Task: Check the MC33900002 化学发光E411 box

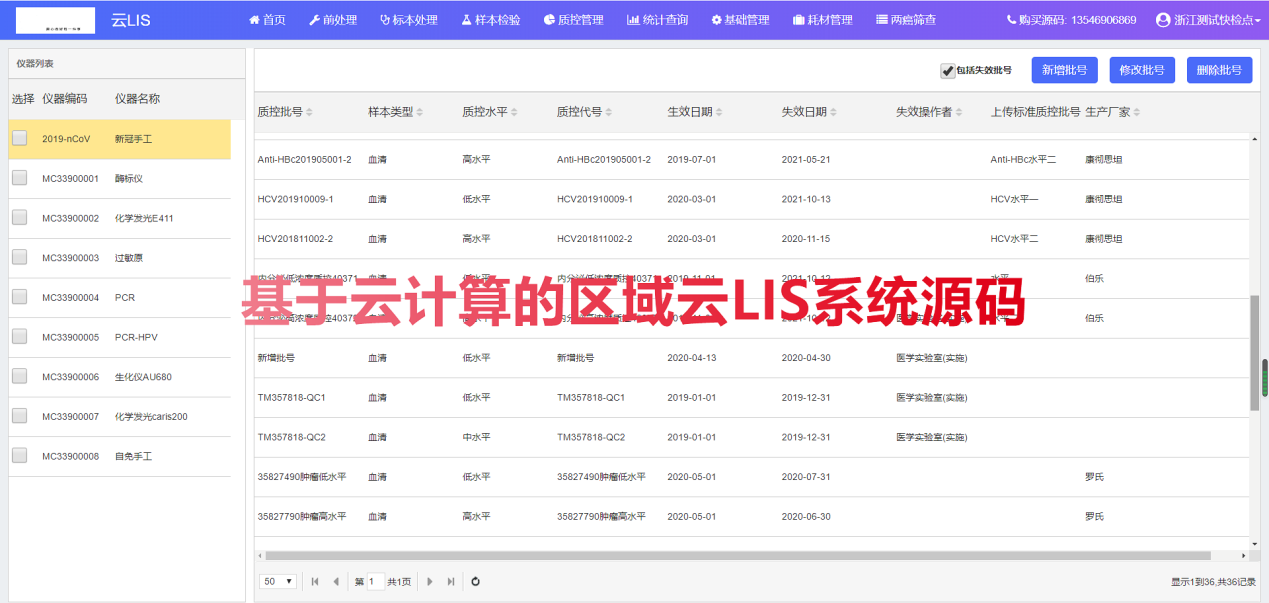Action: coord(19,218)
